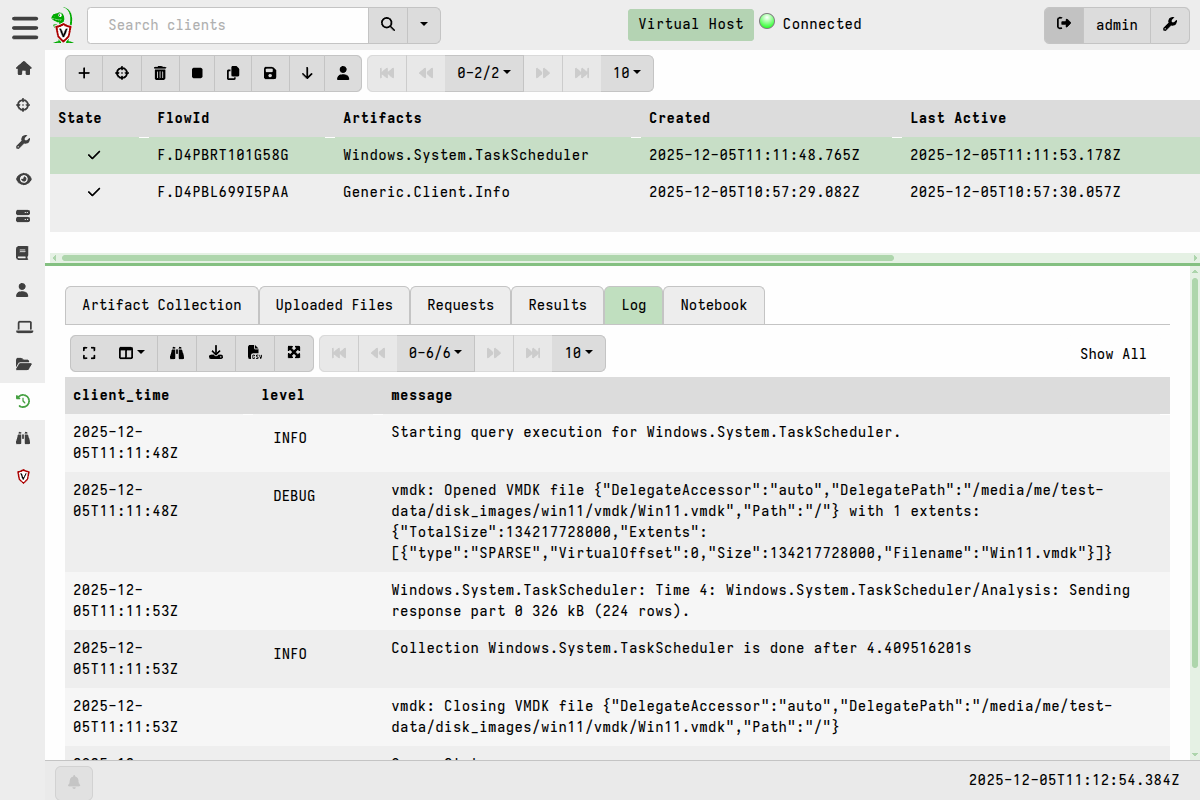Viewport: 1200px width, 800px height.
Task: Copy the collection using the duplicate icon
Action: (233, 73)
